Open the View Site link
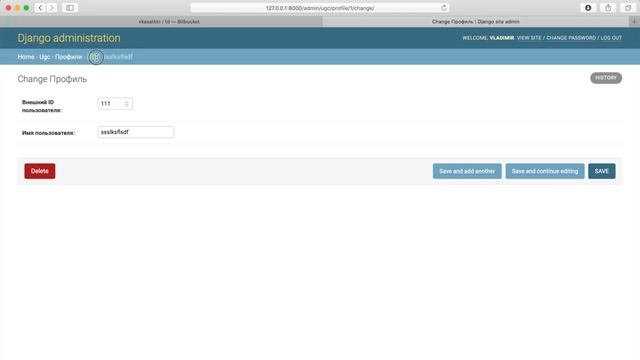Image resolution: width=640 pixels, height=360 pixels. click(529, 38)
